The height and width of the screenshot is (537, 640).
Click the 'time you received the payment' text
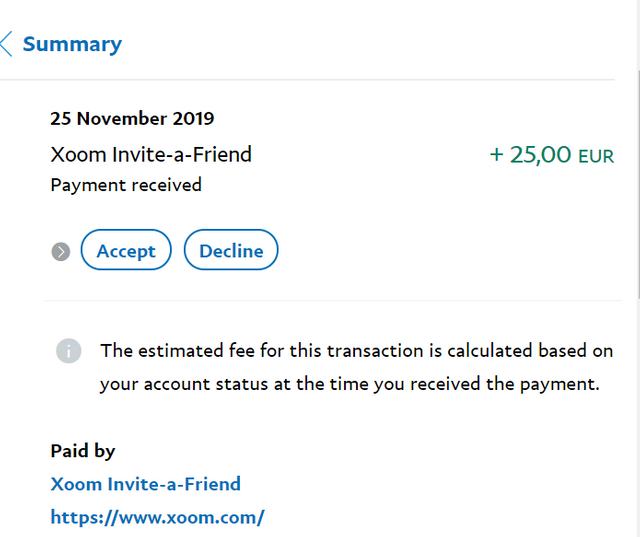tap(464, 384)
